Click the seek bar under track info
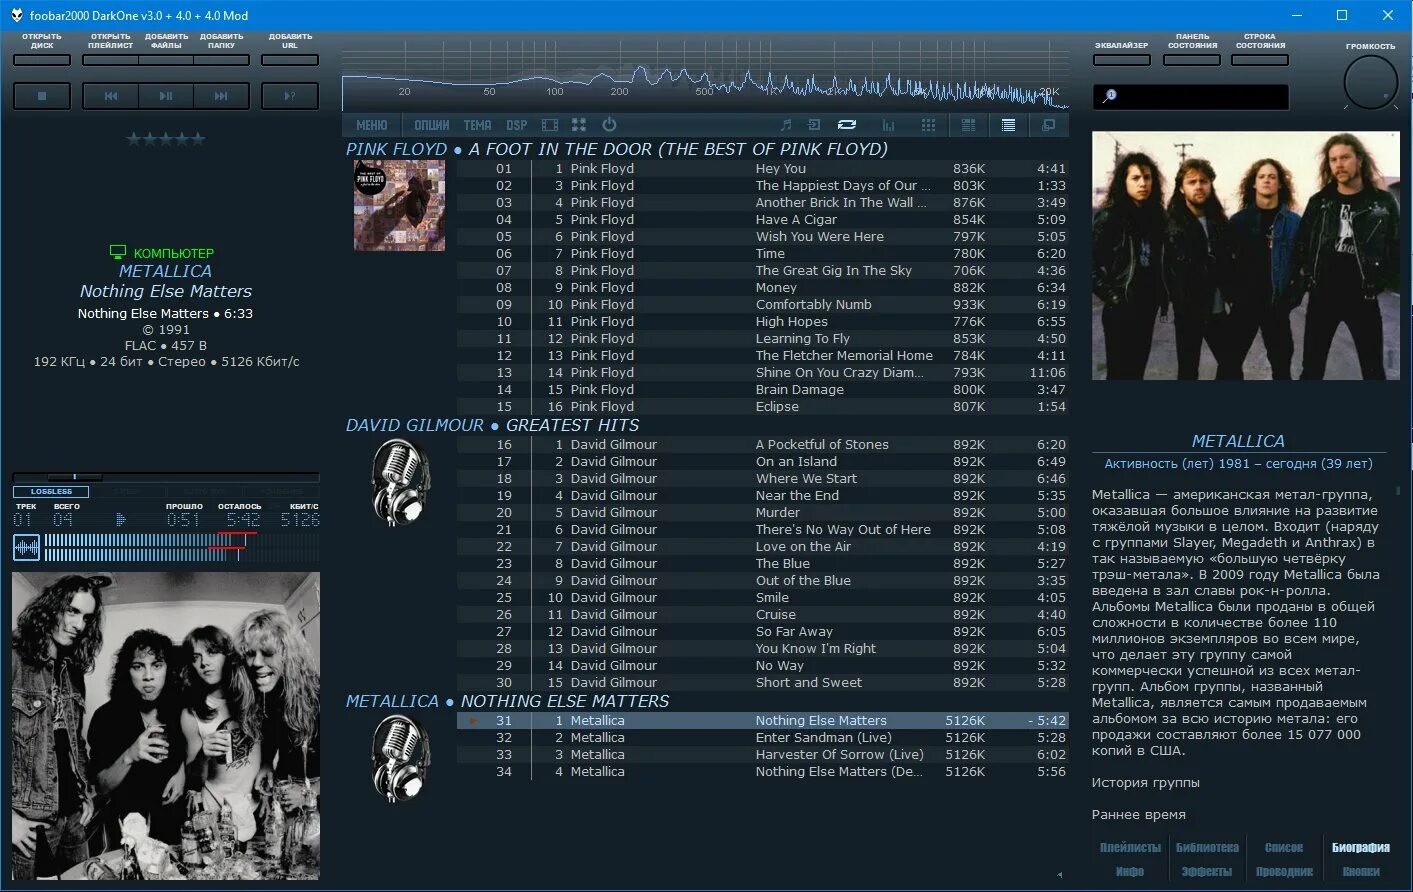The image size is (1413, 892). [166, 477]
